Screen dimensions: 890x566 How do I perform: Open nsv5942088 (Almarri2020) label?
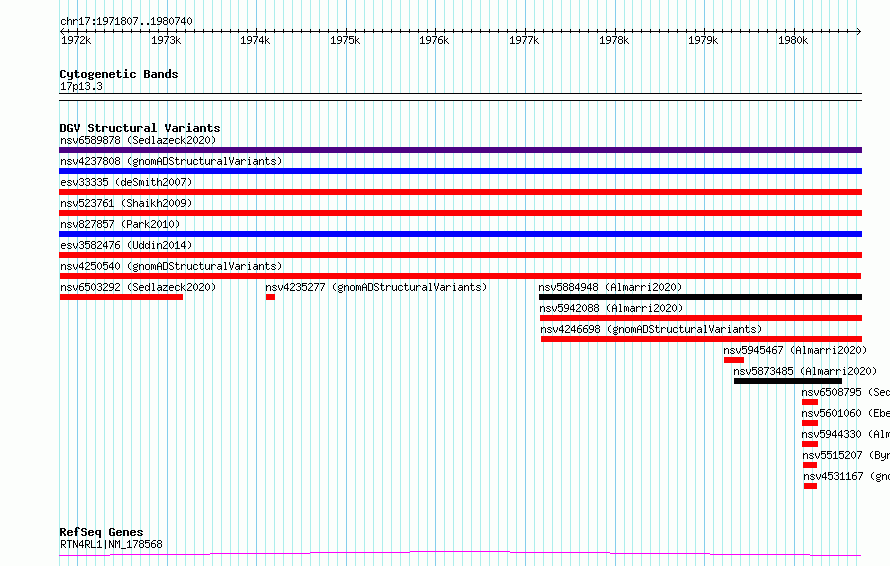[611, 308]
